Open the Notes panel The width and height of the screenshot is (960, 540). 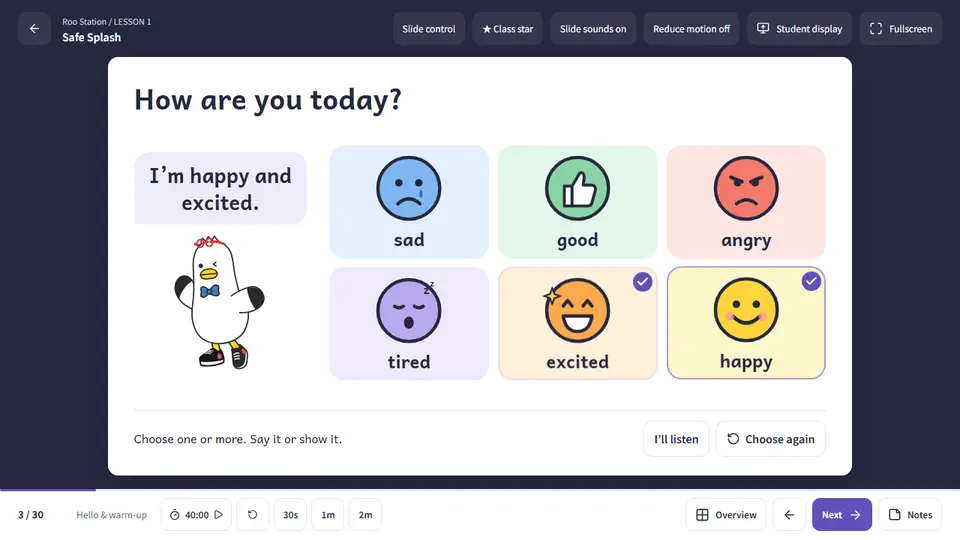point(910,515)
